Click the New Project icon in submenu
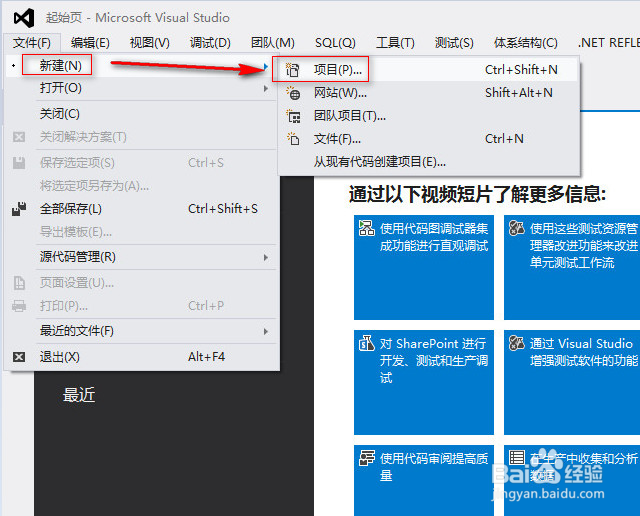Viewport: 640px width, 516px height. point(293,70)
